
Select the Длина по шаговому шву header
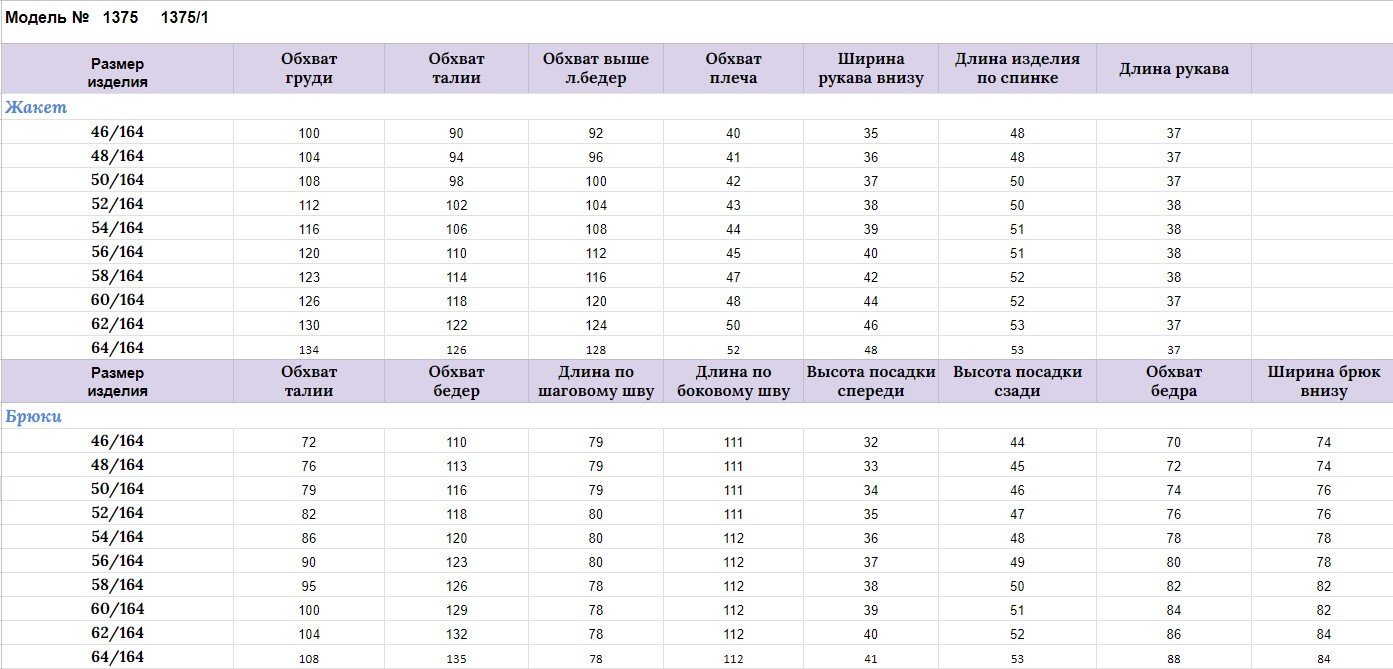click(596, 381)
